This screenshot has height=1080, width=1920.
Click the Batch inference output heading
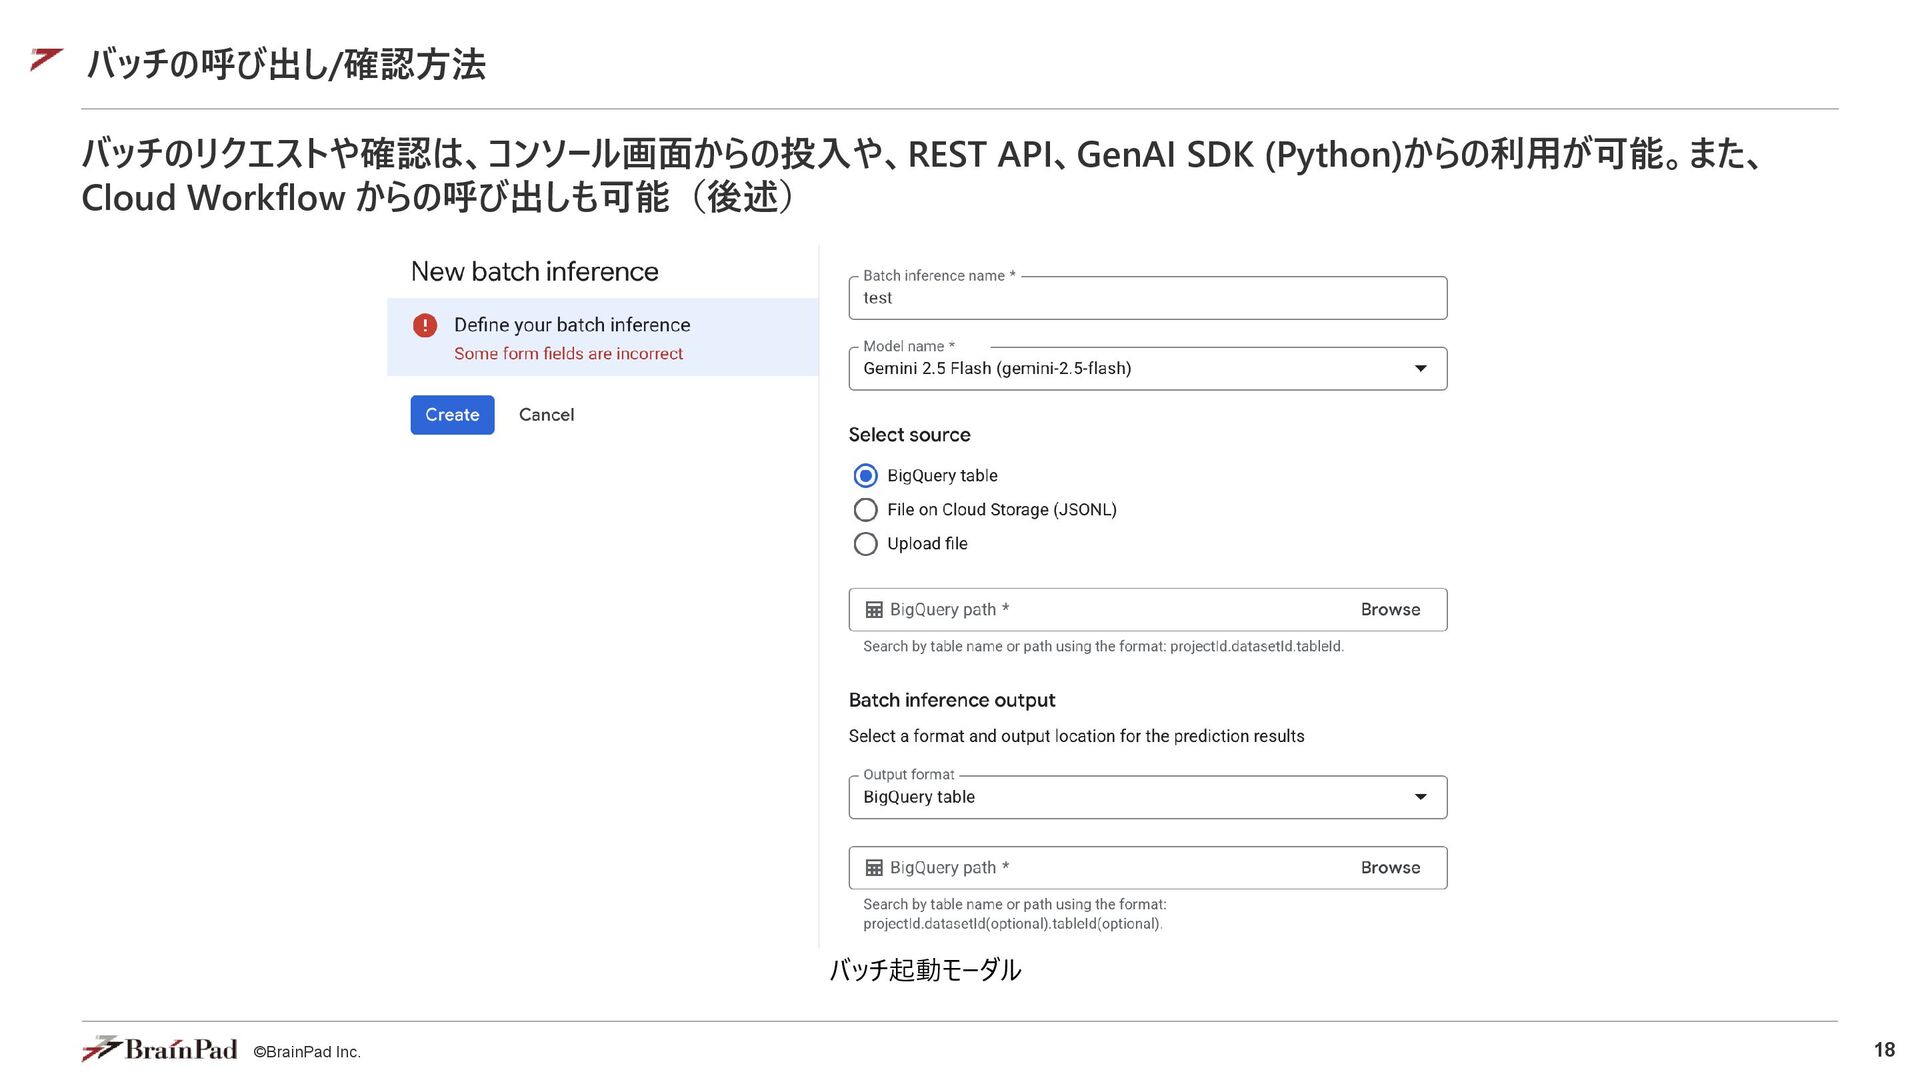pyautogui.click(x=952, y=700)
